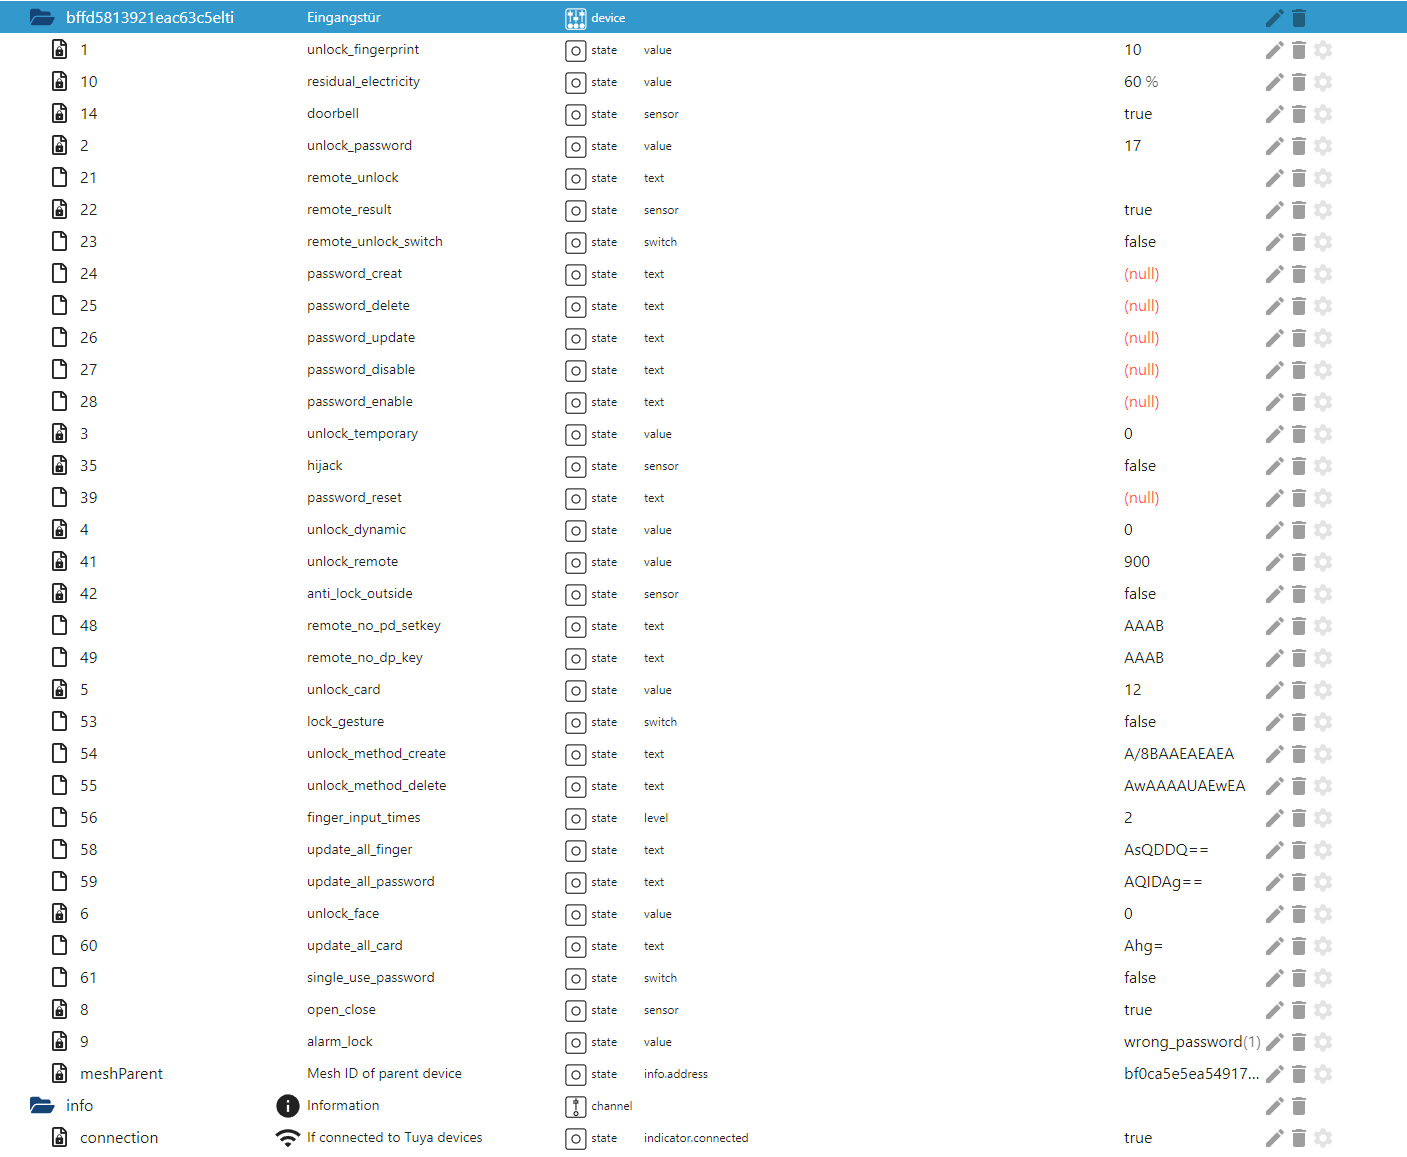
Task: Click the update_all_password value AQIDAg==
Action: [1163, 882]
